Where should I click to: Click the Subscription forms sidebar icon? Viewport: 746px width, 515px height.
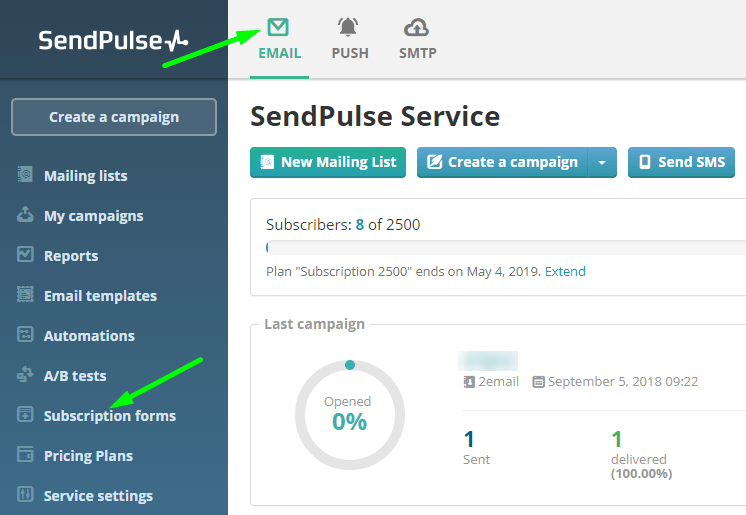coord(26,415)
